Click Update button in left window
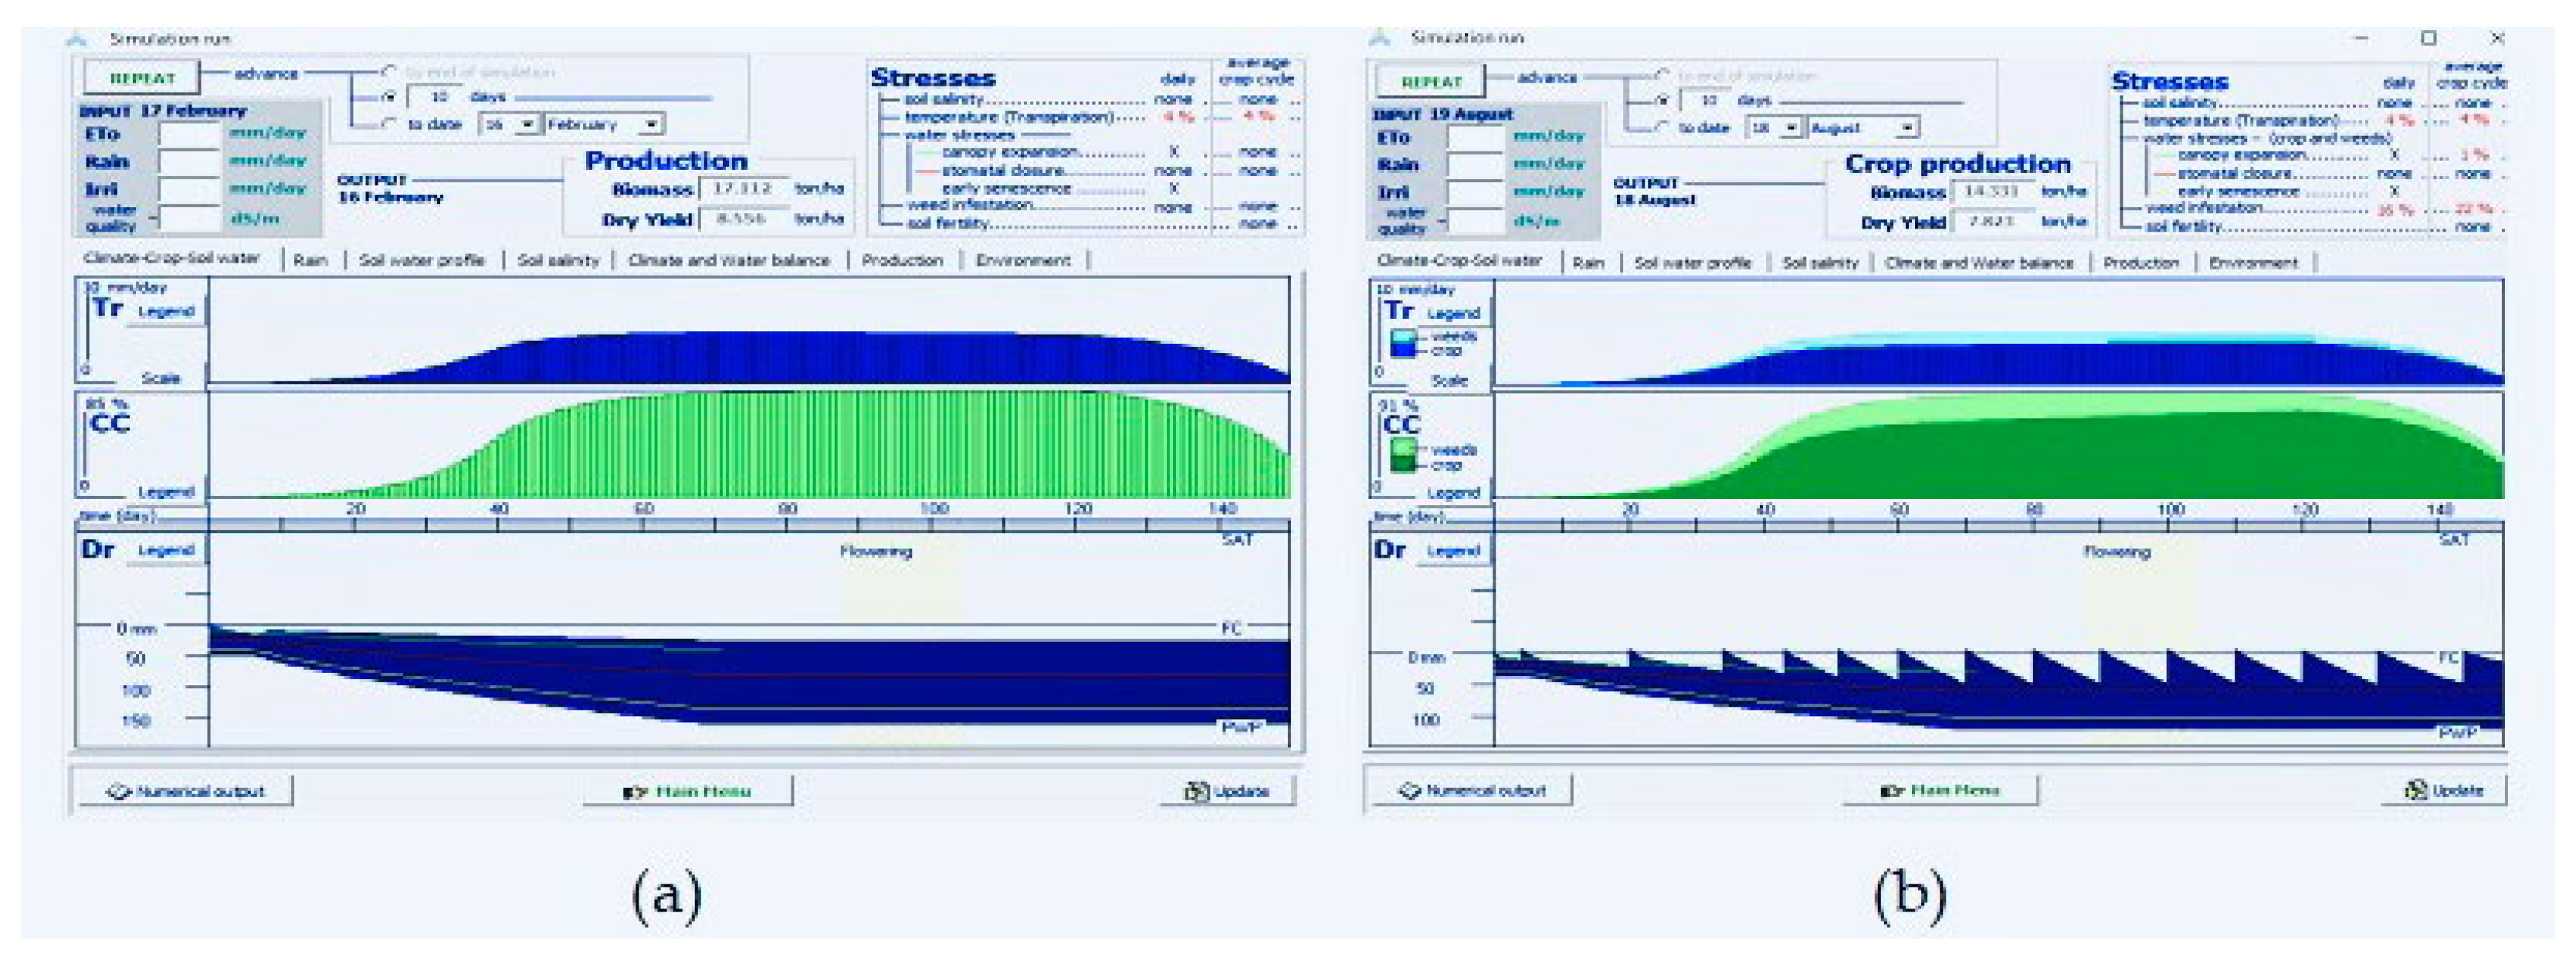The width and height of the screenshot is (2576, 964). 1228,791
